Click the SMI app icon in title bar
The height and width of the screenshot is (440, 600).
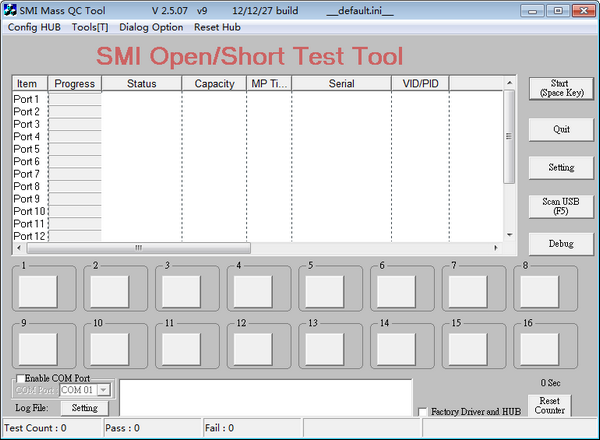click(x=10, y=9)
